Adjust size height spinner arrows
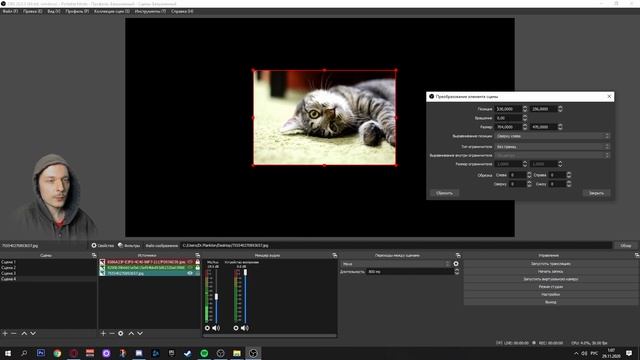This screenshot has height=360, width=640. click(x=560, y=127)
